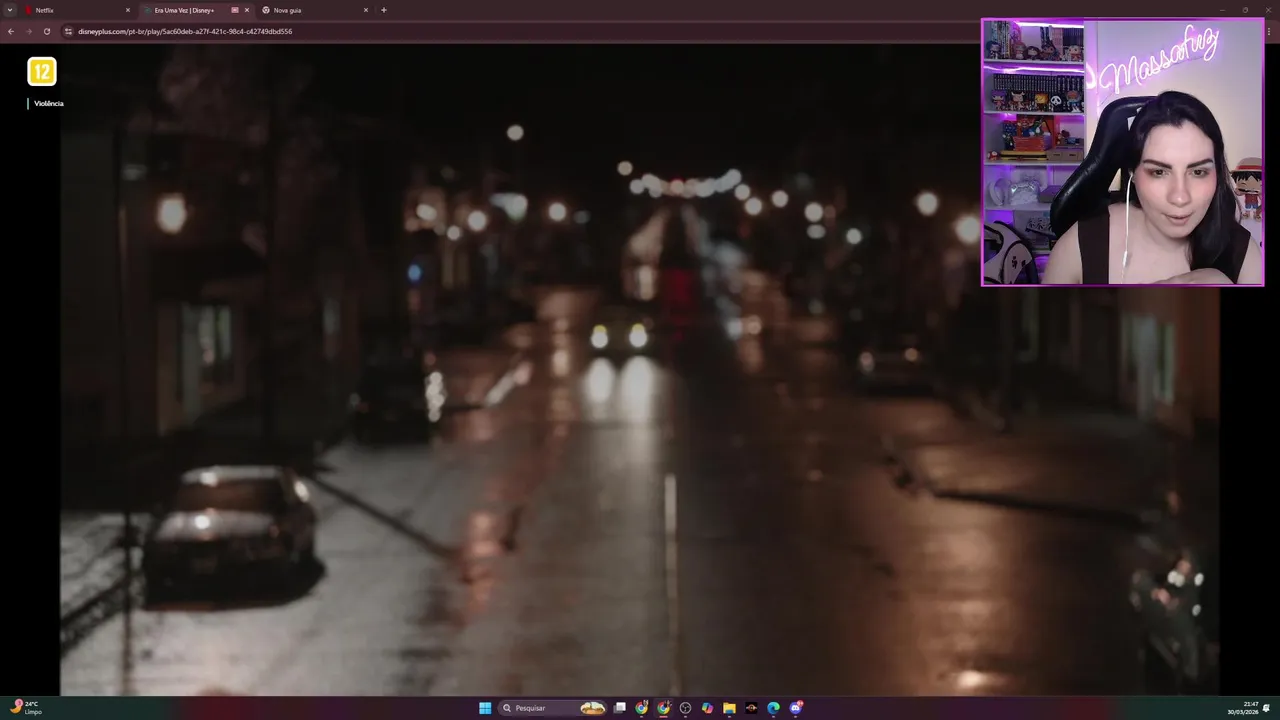Open Microsoft Edge from the taskbar
The image size is (1280, 720).
(774, 708)
